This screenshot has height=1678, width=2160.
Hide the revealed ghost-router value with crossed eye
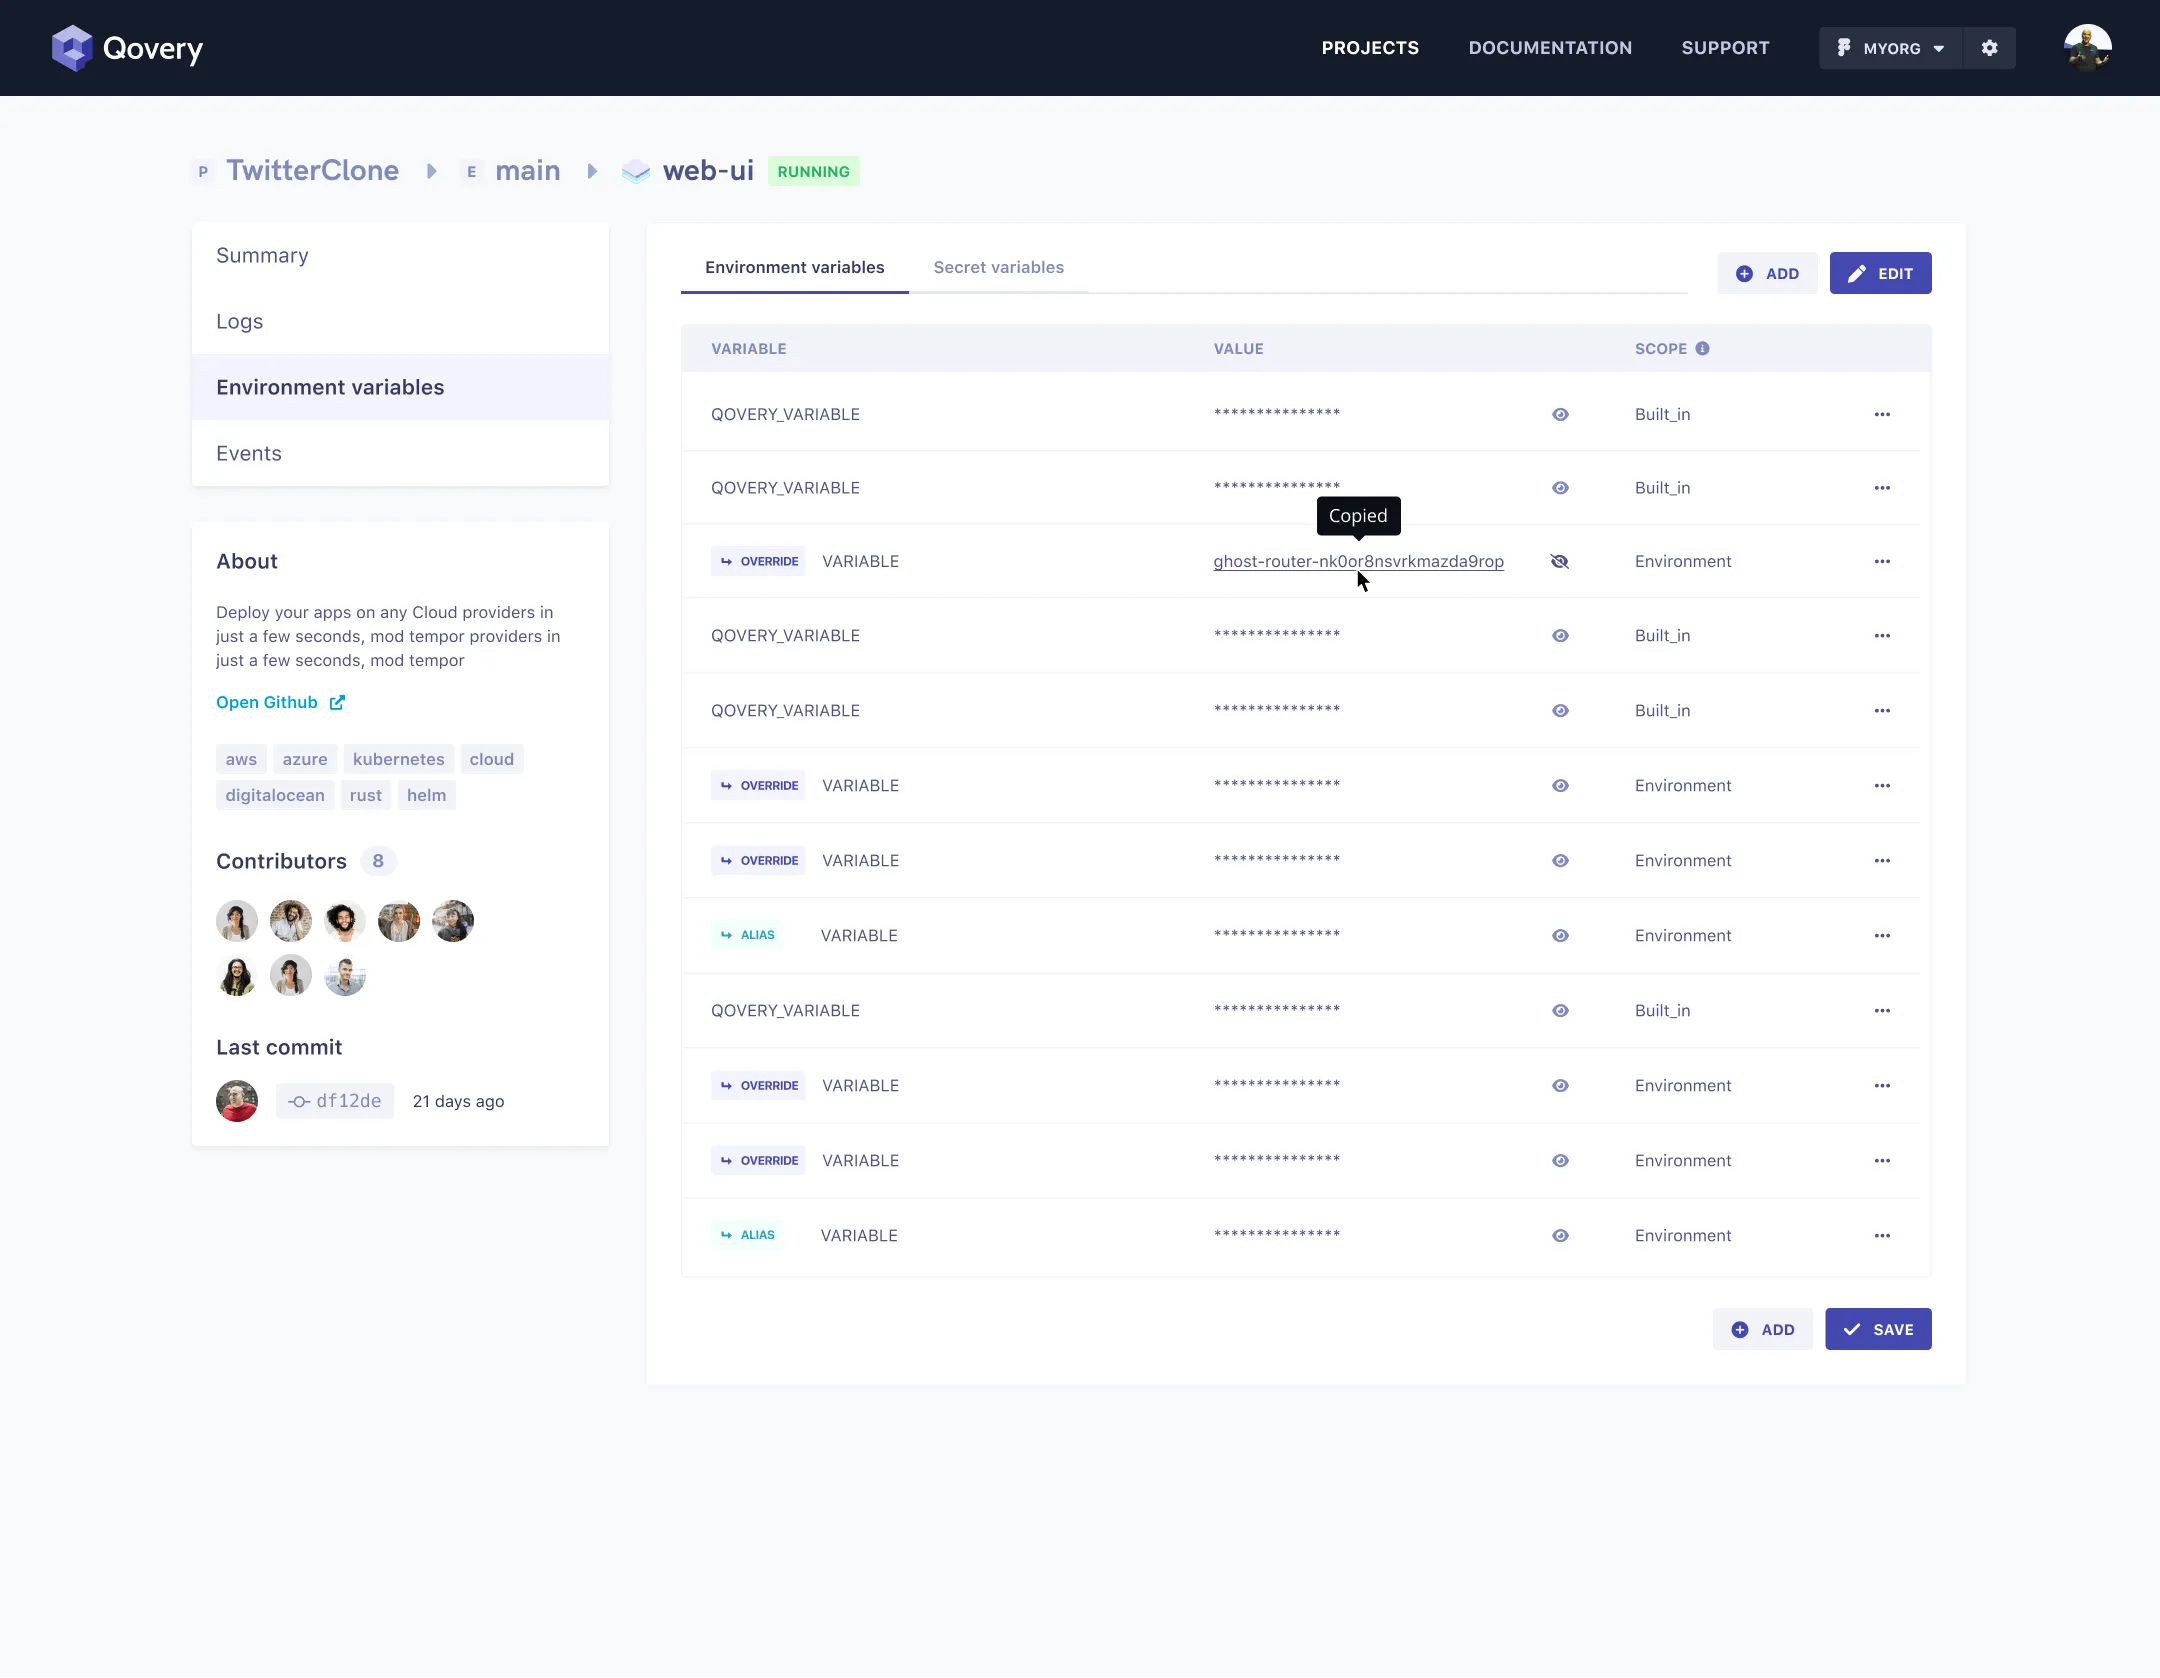click(1559, 561)
